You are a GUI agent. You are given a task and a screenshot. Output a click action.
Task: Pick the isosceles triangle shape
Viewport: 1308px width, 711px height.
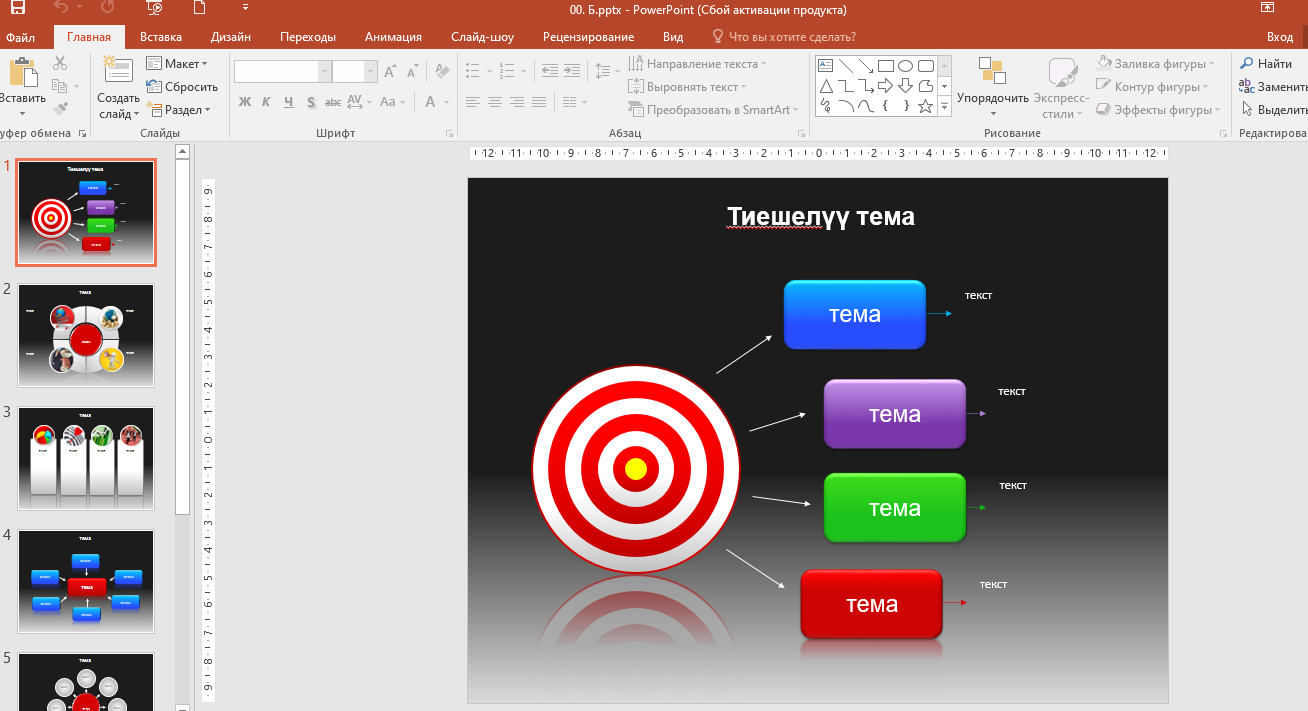tap(826, 86)
